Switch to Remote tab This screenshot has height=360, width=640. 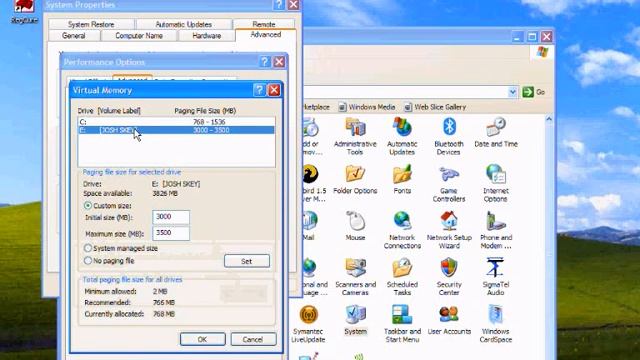(x=264, y=24)
